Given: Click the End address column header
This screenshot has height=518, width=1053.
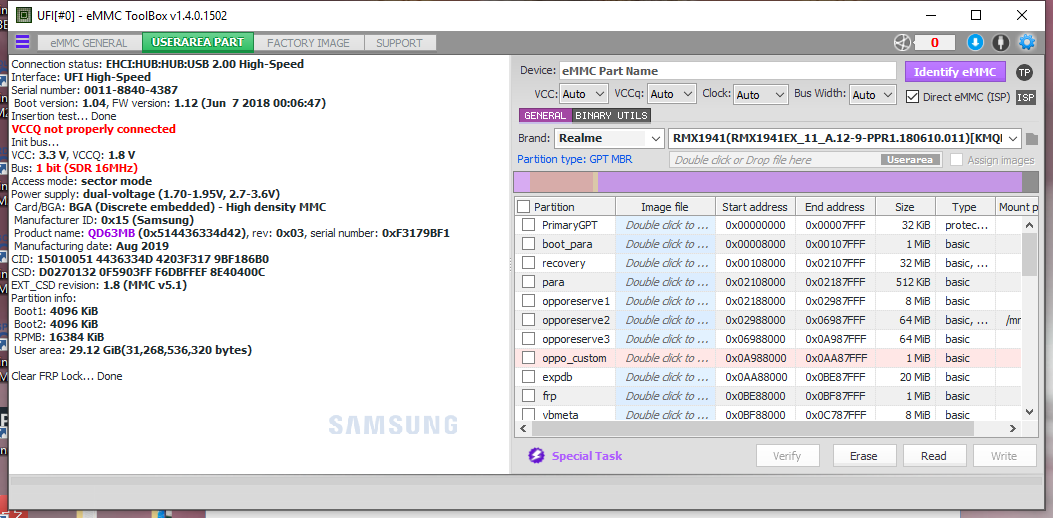Looking at the screenshot, I should (x=835, y=206).
